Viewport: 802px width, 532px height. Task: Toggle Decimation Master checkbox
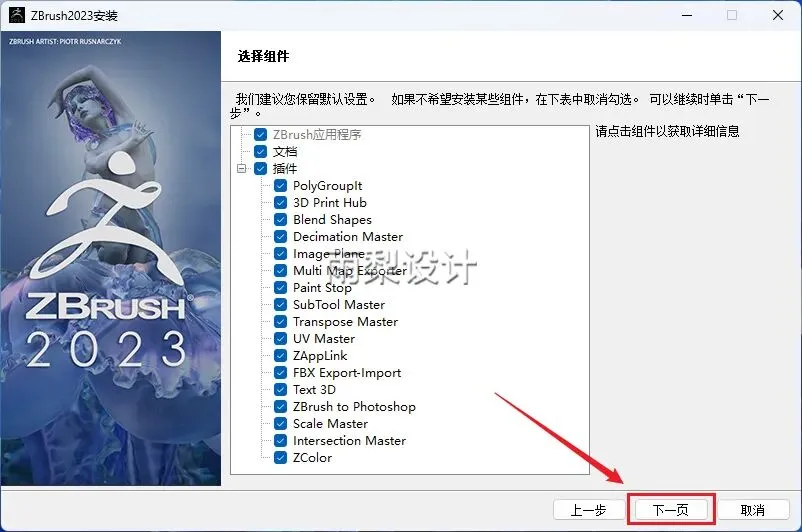coord(280,236)
